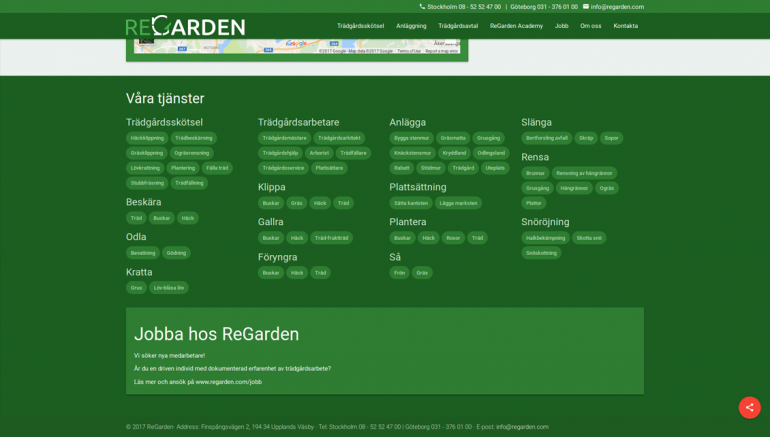Click info@regarden.com in the top bar
Screen dimensions: 770x437
pyautogui.click(x=617, y=7)
